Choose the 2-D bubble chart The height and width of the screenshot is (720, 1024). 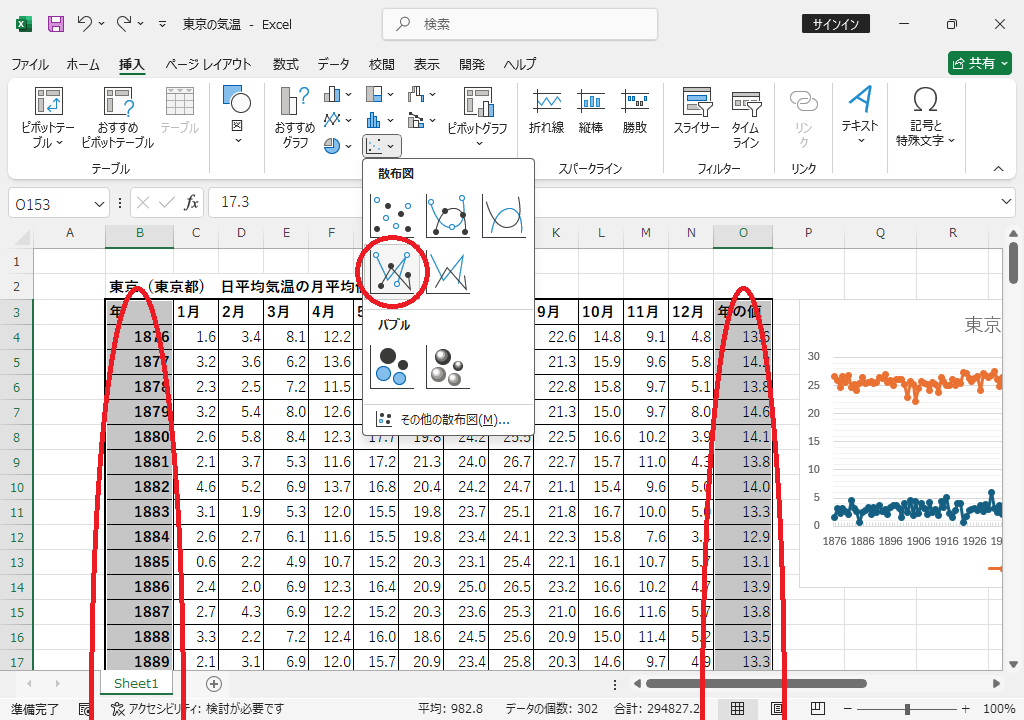(392, 367)
